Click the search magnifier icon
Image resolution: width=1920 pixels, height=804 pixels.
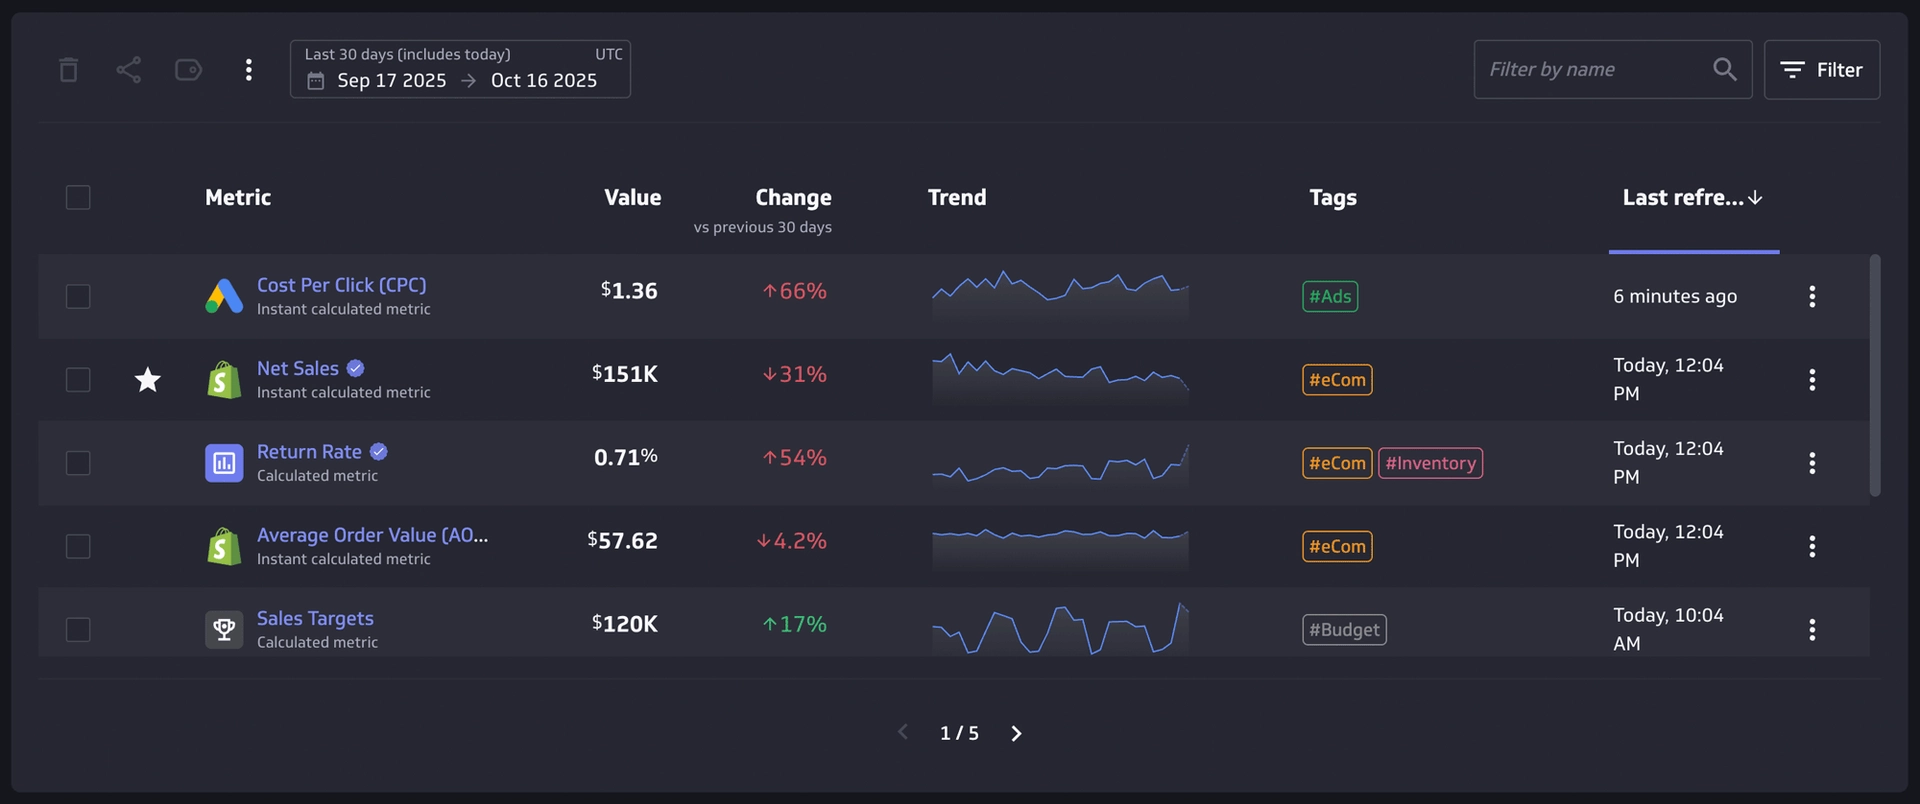(1724, 69)
